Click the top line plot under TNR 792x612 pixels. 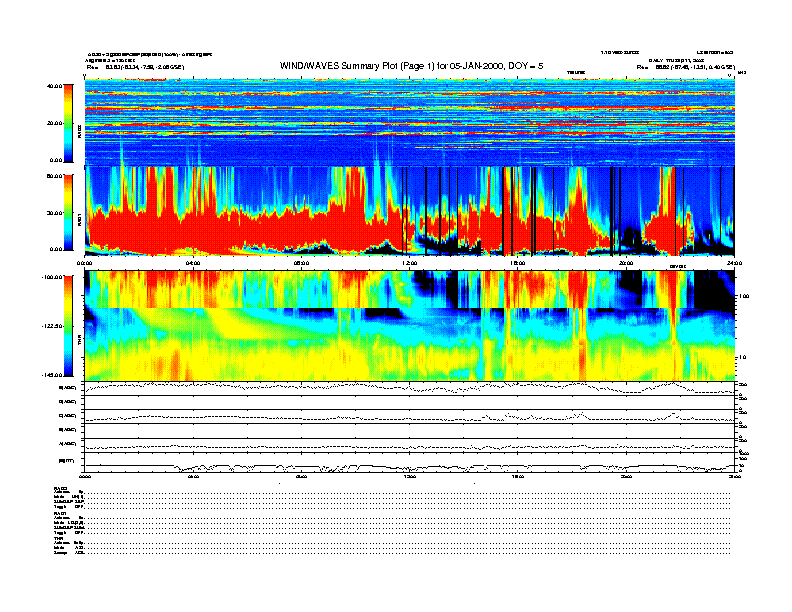pos(409,388)
